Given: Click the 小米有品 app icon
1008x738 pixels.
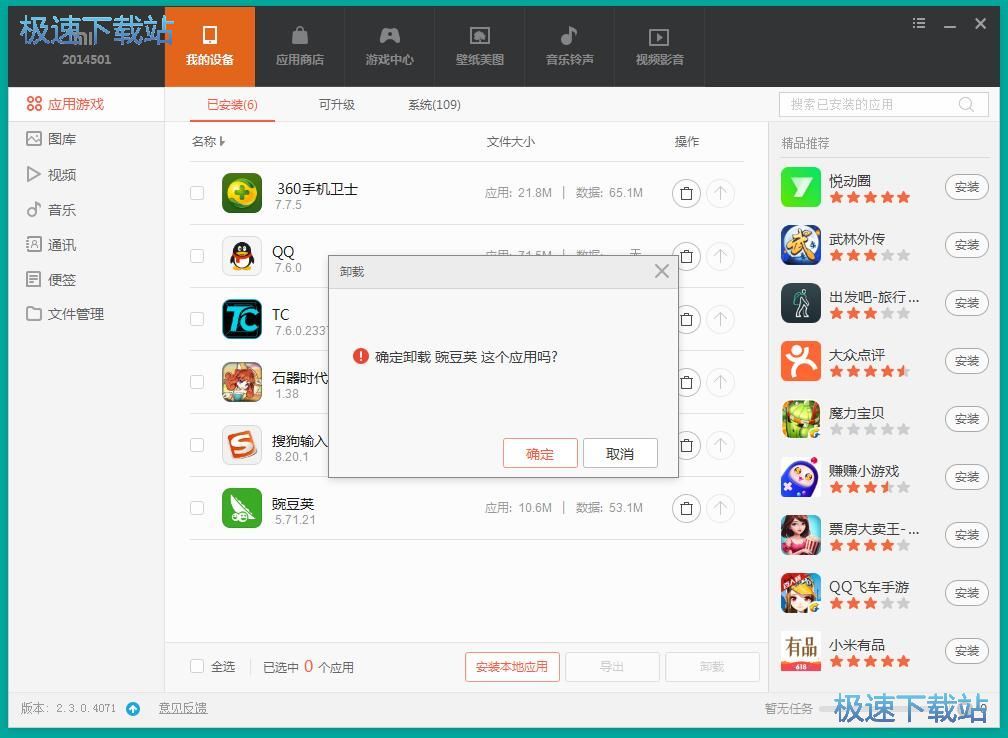Looking at the screenshot, I should coord(801,651).
